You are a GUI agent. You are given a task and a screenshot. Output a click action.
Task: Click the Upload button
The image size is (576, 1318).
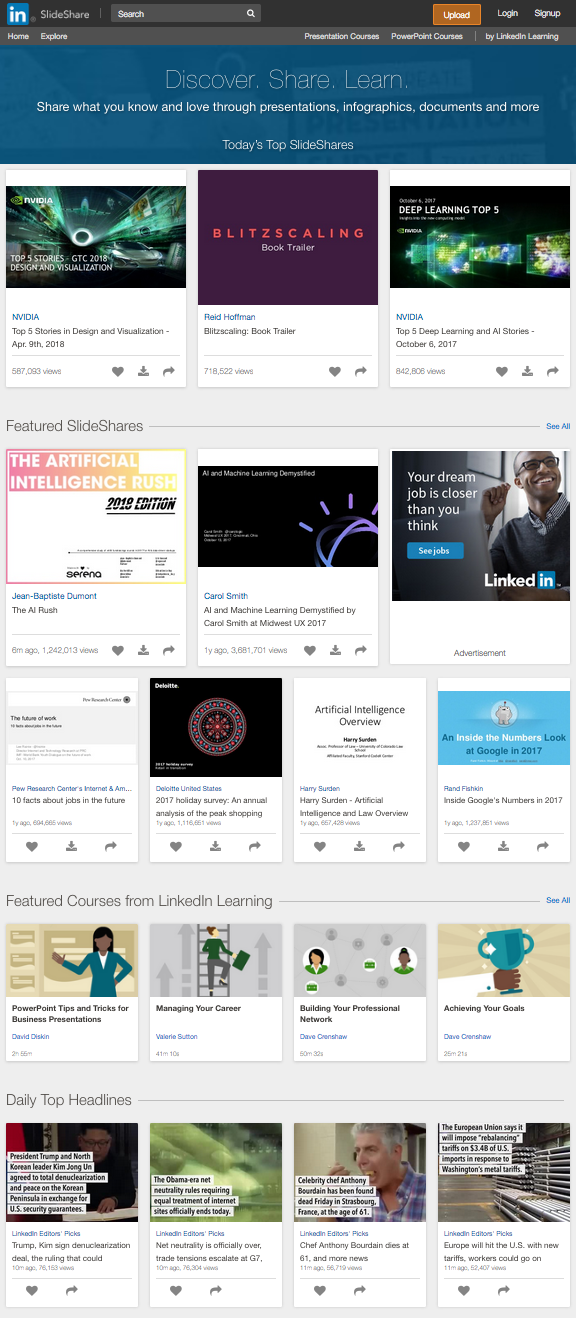[x=457, y=14]
